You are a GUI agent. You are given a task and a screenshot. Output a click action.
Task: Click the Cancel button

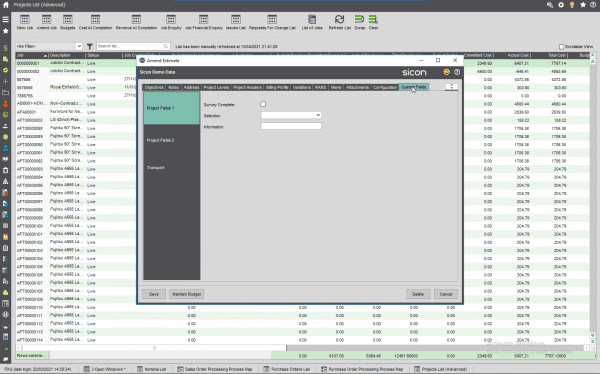(x=446, y=294)
